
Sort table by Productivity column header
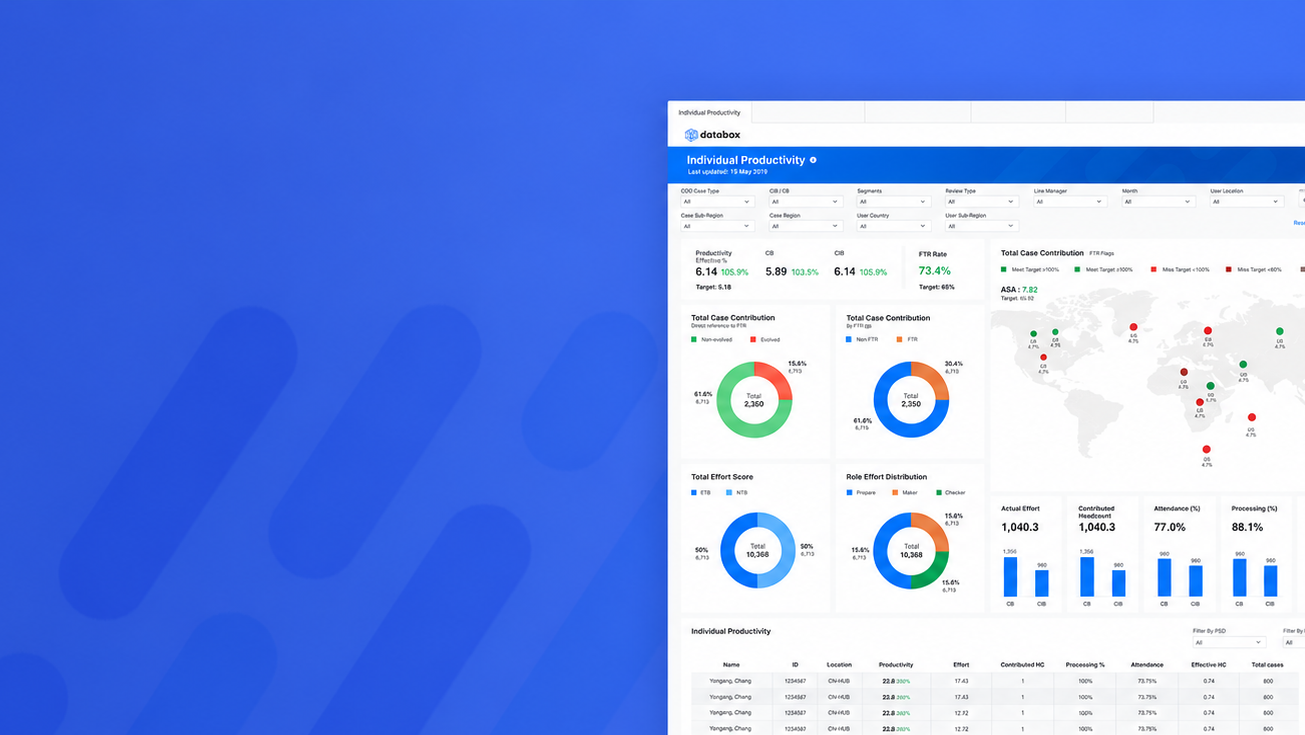tap(896, 665)
